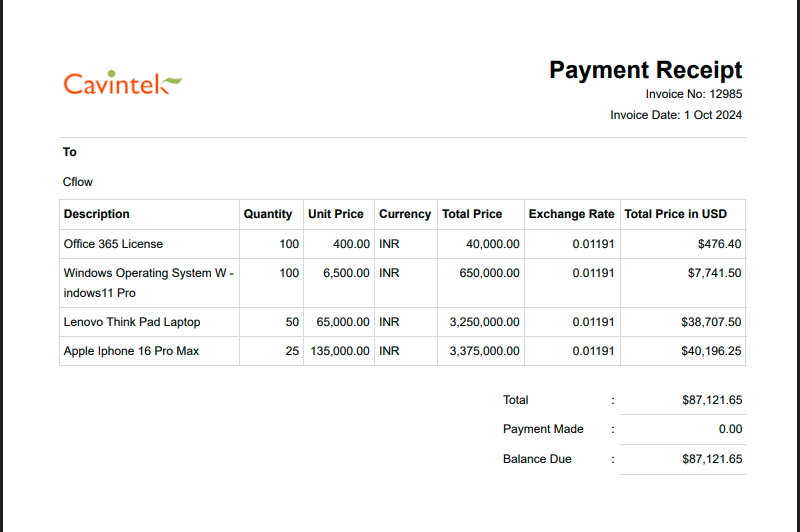Click the Total label in the summary
The height and width of the screenshot is (532, 800).
pos(515,400)
